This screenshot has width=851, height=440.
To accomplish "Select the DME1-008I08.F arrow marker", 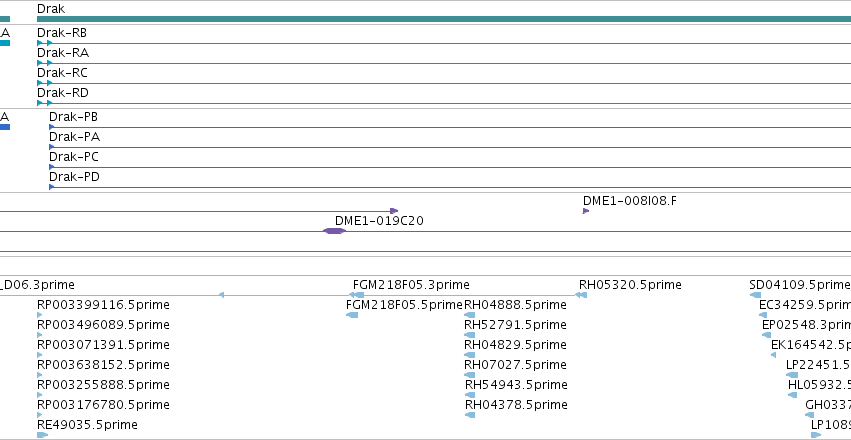I will (586, 211).
